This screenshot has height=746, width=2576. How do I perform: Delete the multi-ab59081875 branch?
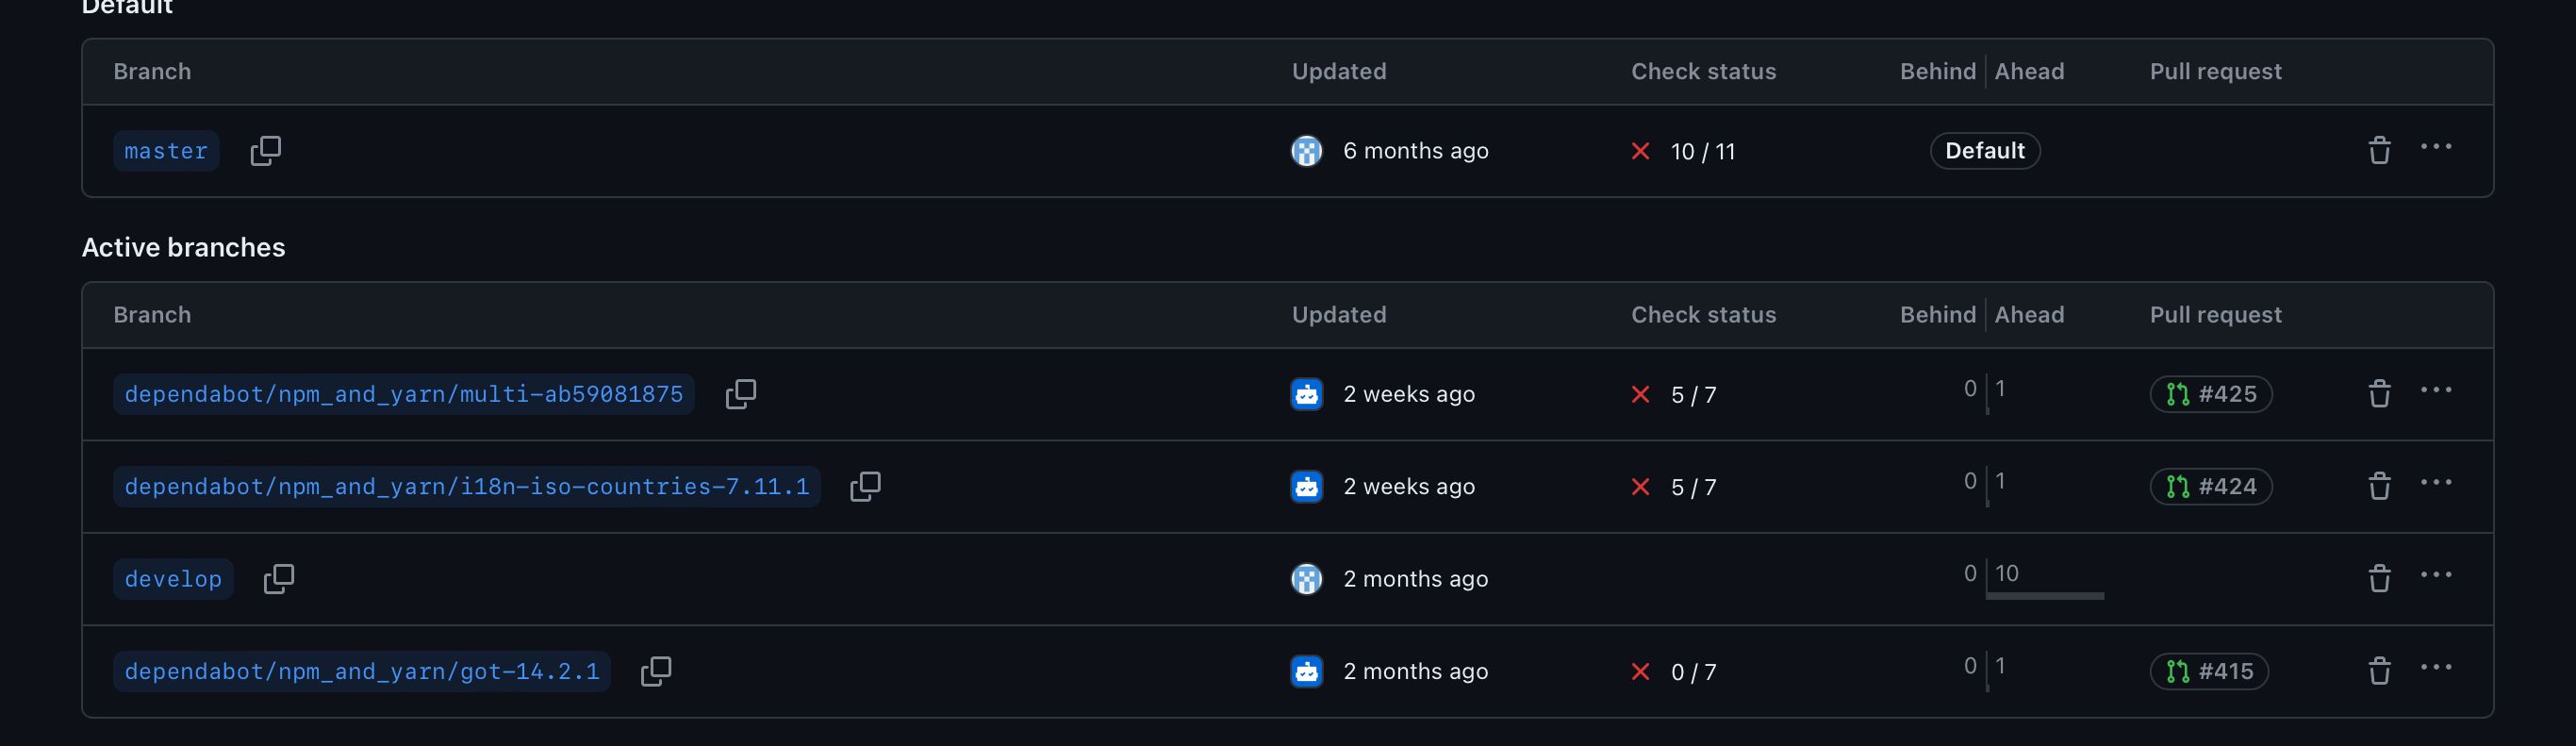click(x=2379, y=394)
